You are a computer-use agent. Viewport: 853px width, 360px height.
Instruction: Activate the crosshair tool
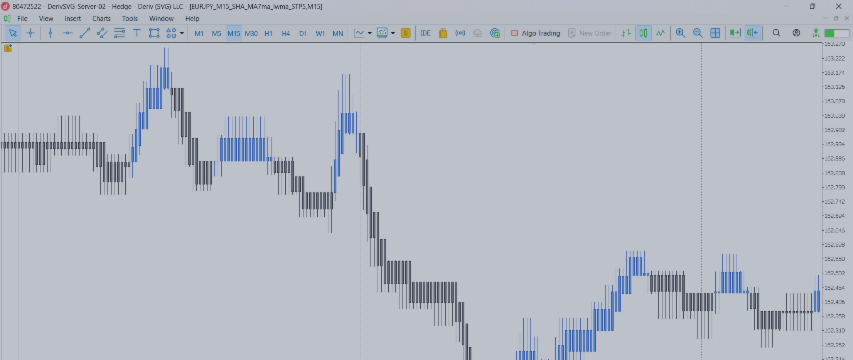coord(30,33)
